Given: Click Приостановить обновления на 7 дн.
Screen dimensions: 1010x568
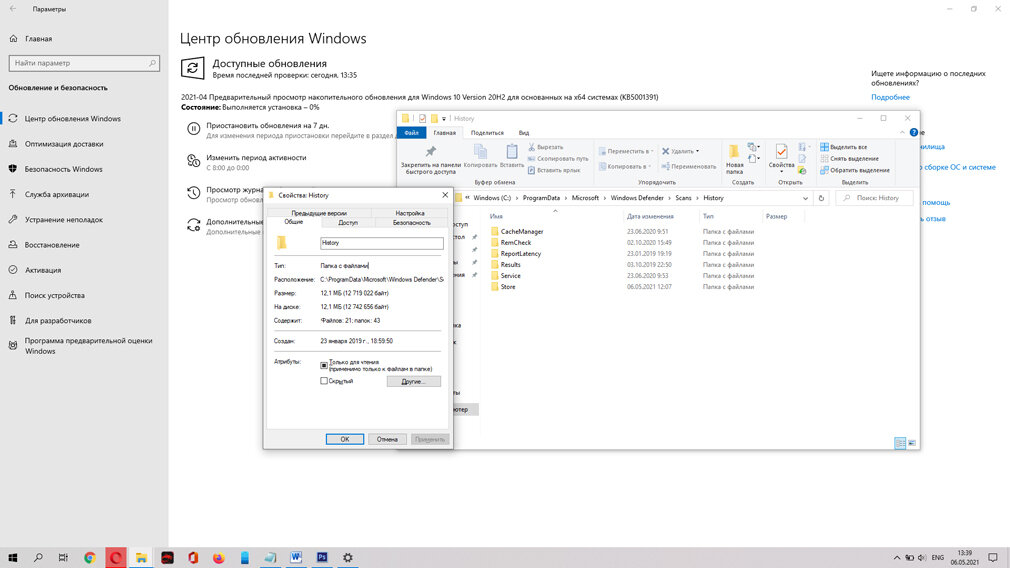Looking at the screenshot, I should pyautogui.click(x=267, y=126).
